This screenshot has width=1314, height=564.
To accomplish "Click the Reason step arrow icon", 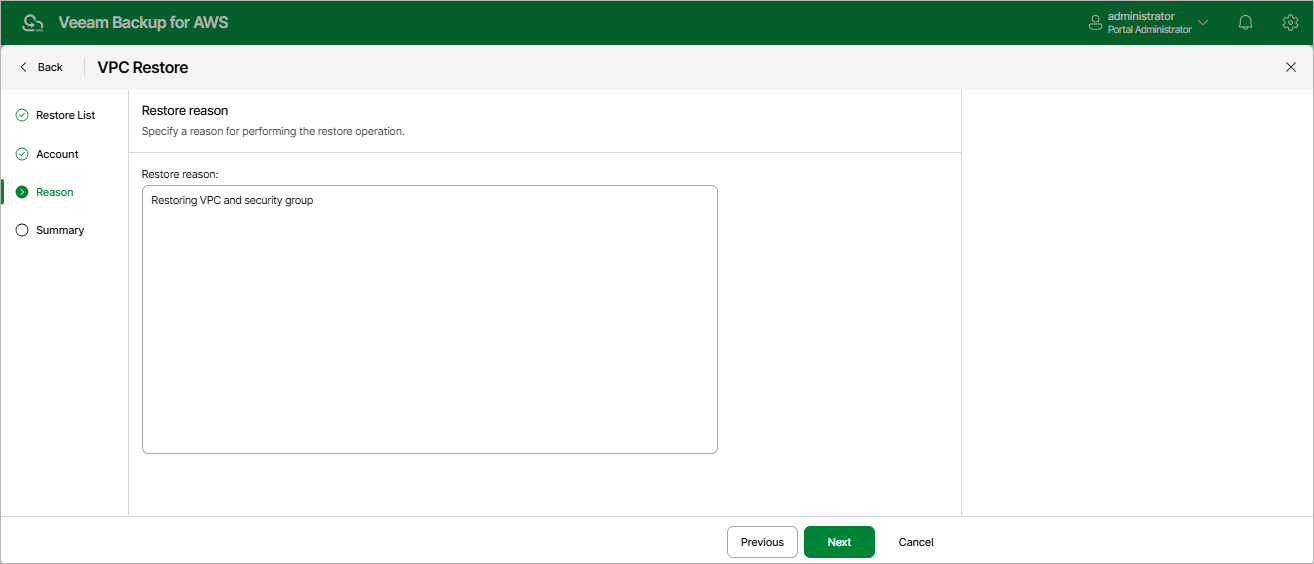I will pyautogui.click(x=22, y=192).
